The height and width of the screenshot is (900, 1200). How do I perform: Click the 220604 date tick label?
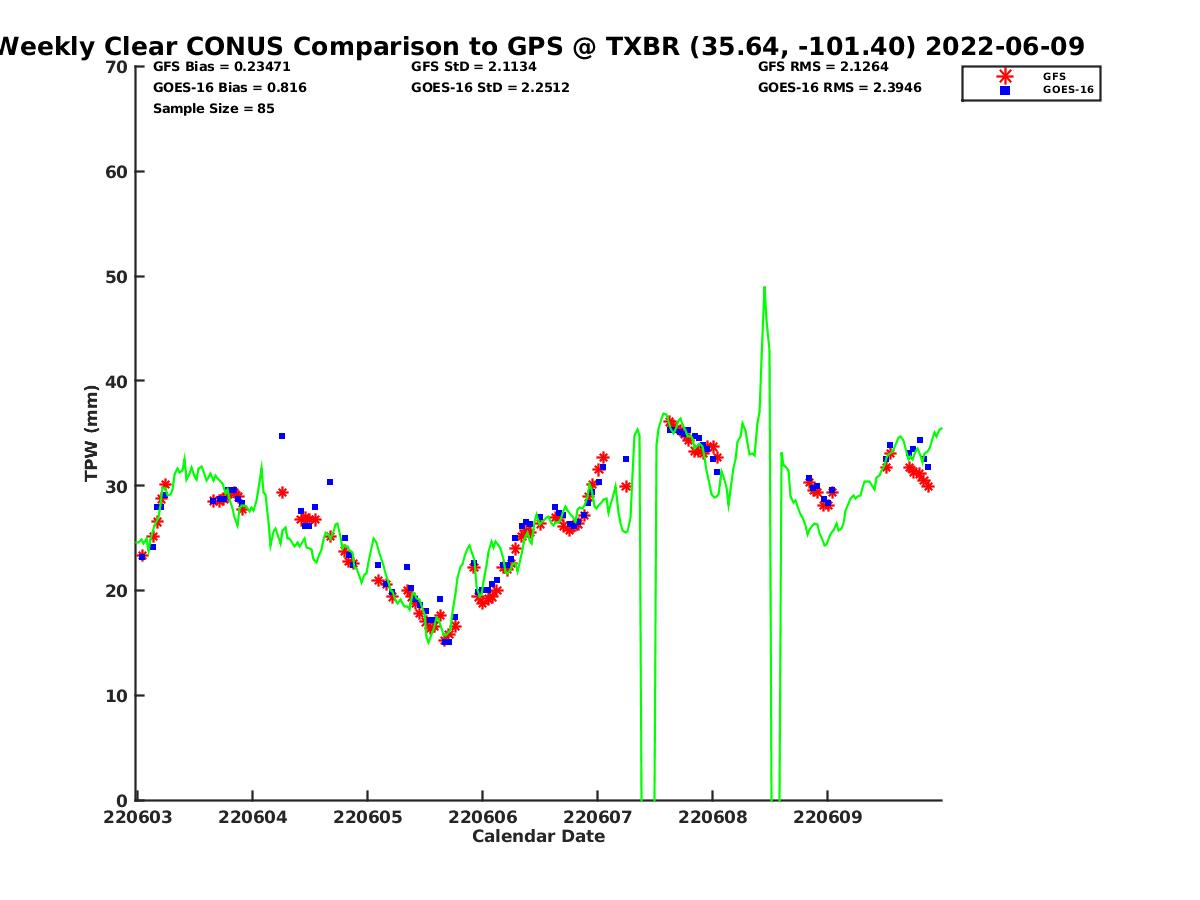pos(253,817)
